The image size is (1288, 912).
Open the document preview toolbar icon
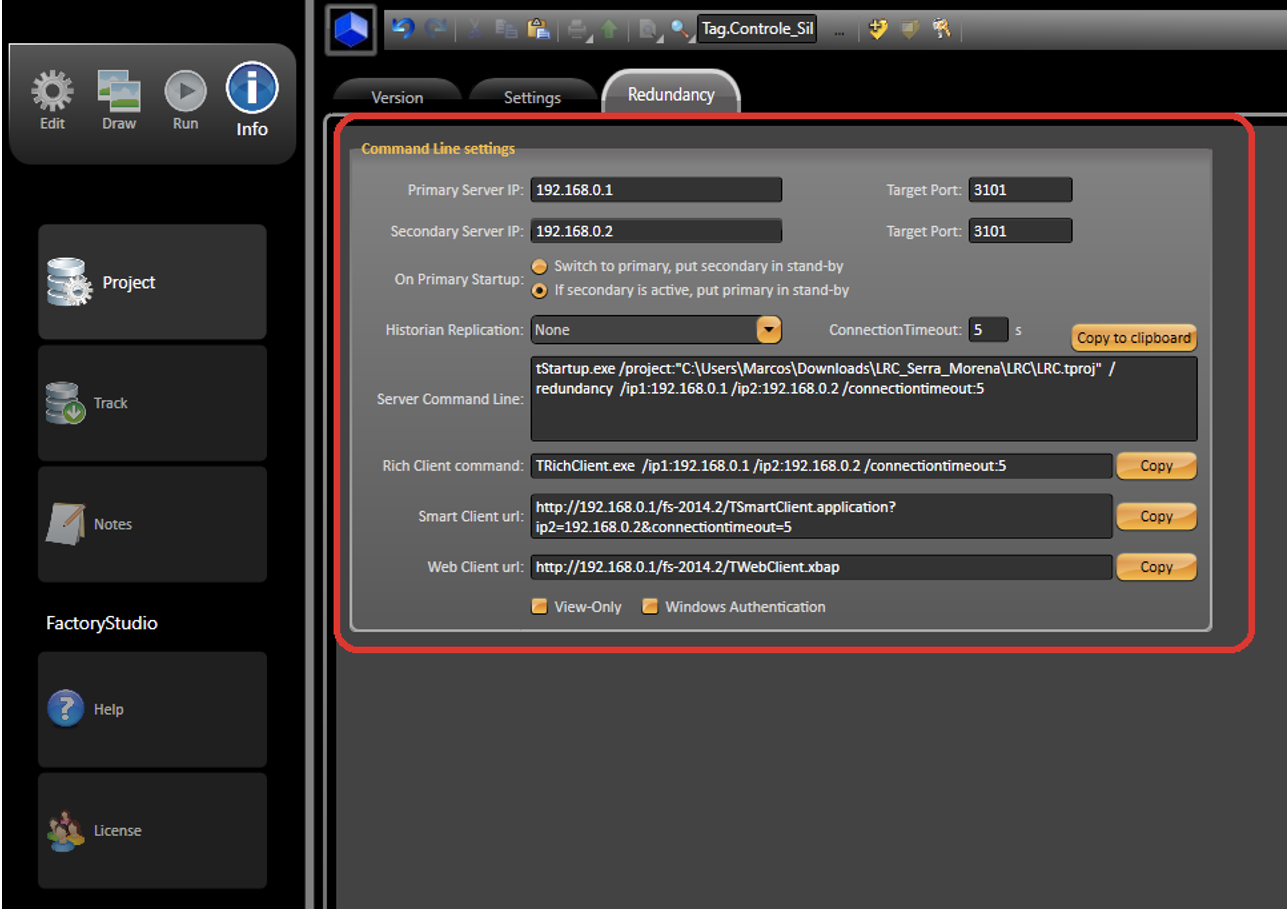649,31
